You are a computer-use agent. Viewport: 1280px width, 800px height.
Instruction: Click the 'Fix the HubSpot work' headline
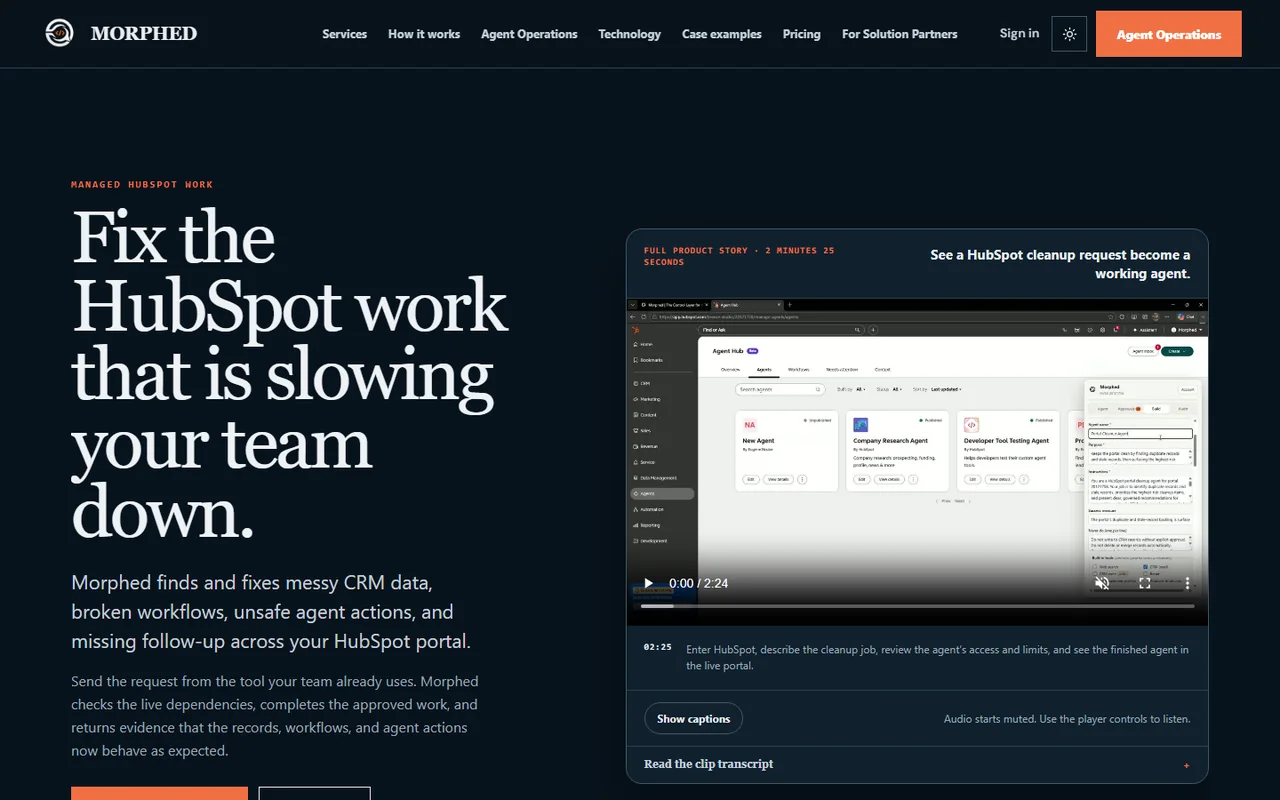[290, 373]
